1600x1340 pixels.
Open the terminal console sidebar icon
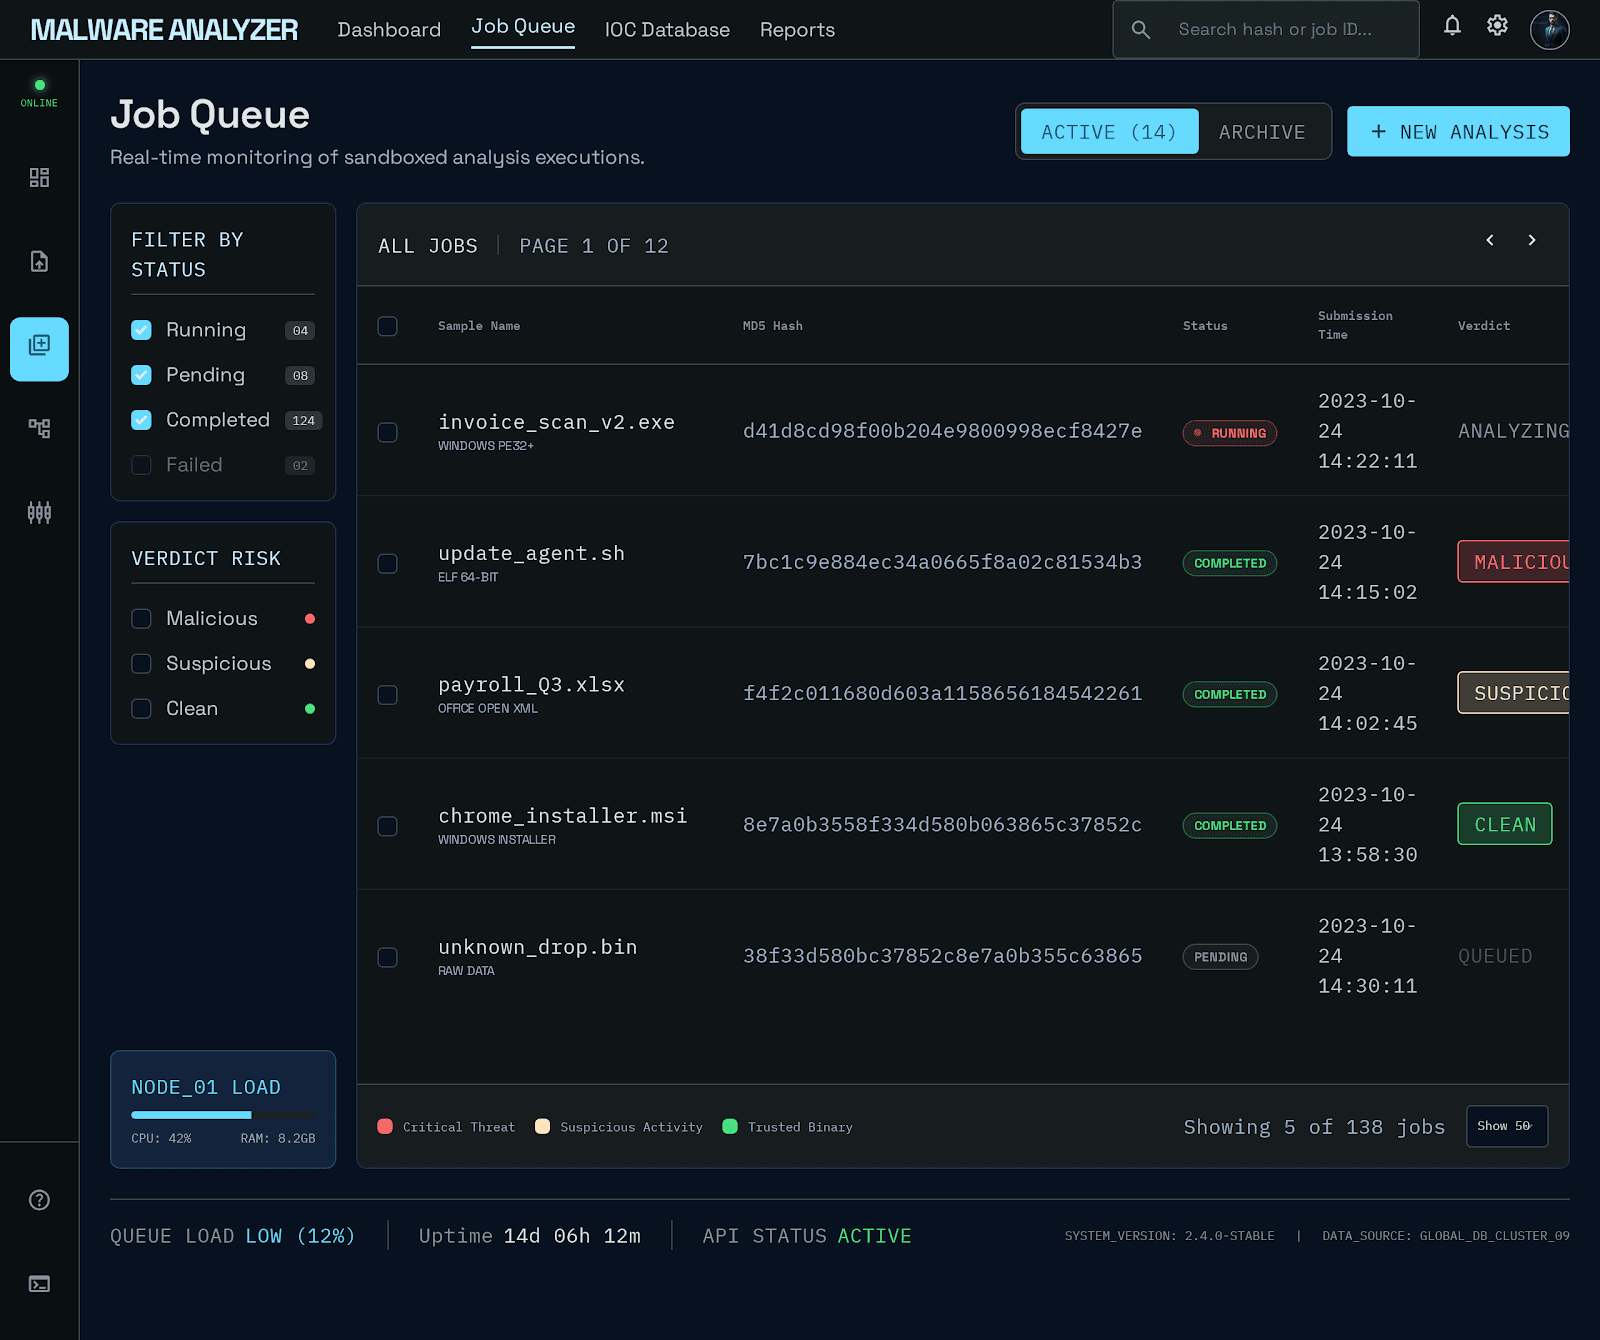pyautogui.click(x=39, y=1284)
